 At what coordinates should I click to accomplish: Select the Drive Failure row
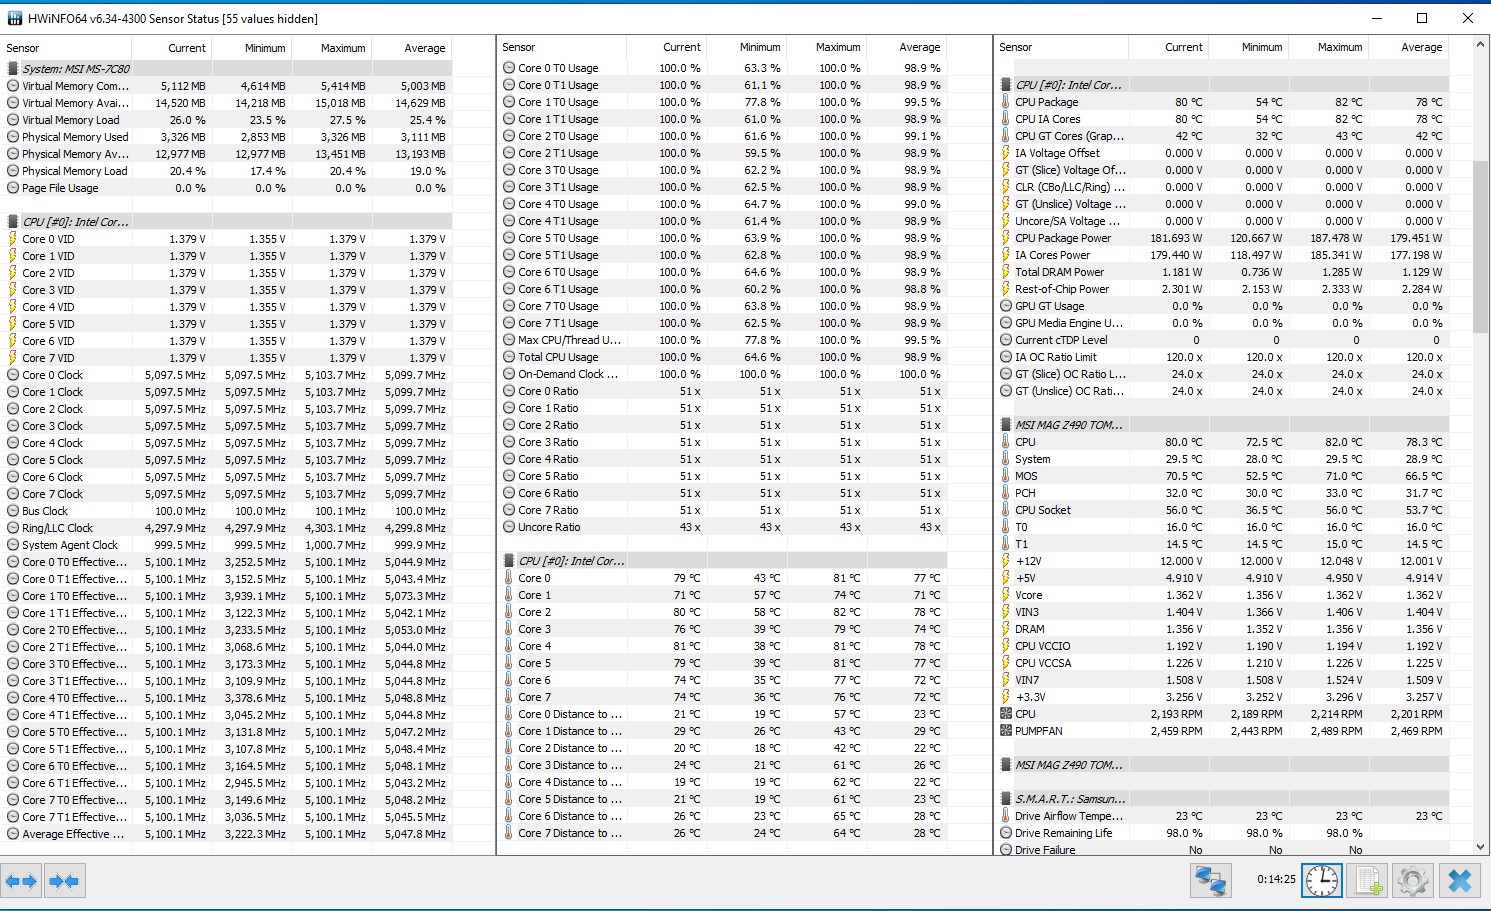pyautogui.click(x=1224, y=850)
